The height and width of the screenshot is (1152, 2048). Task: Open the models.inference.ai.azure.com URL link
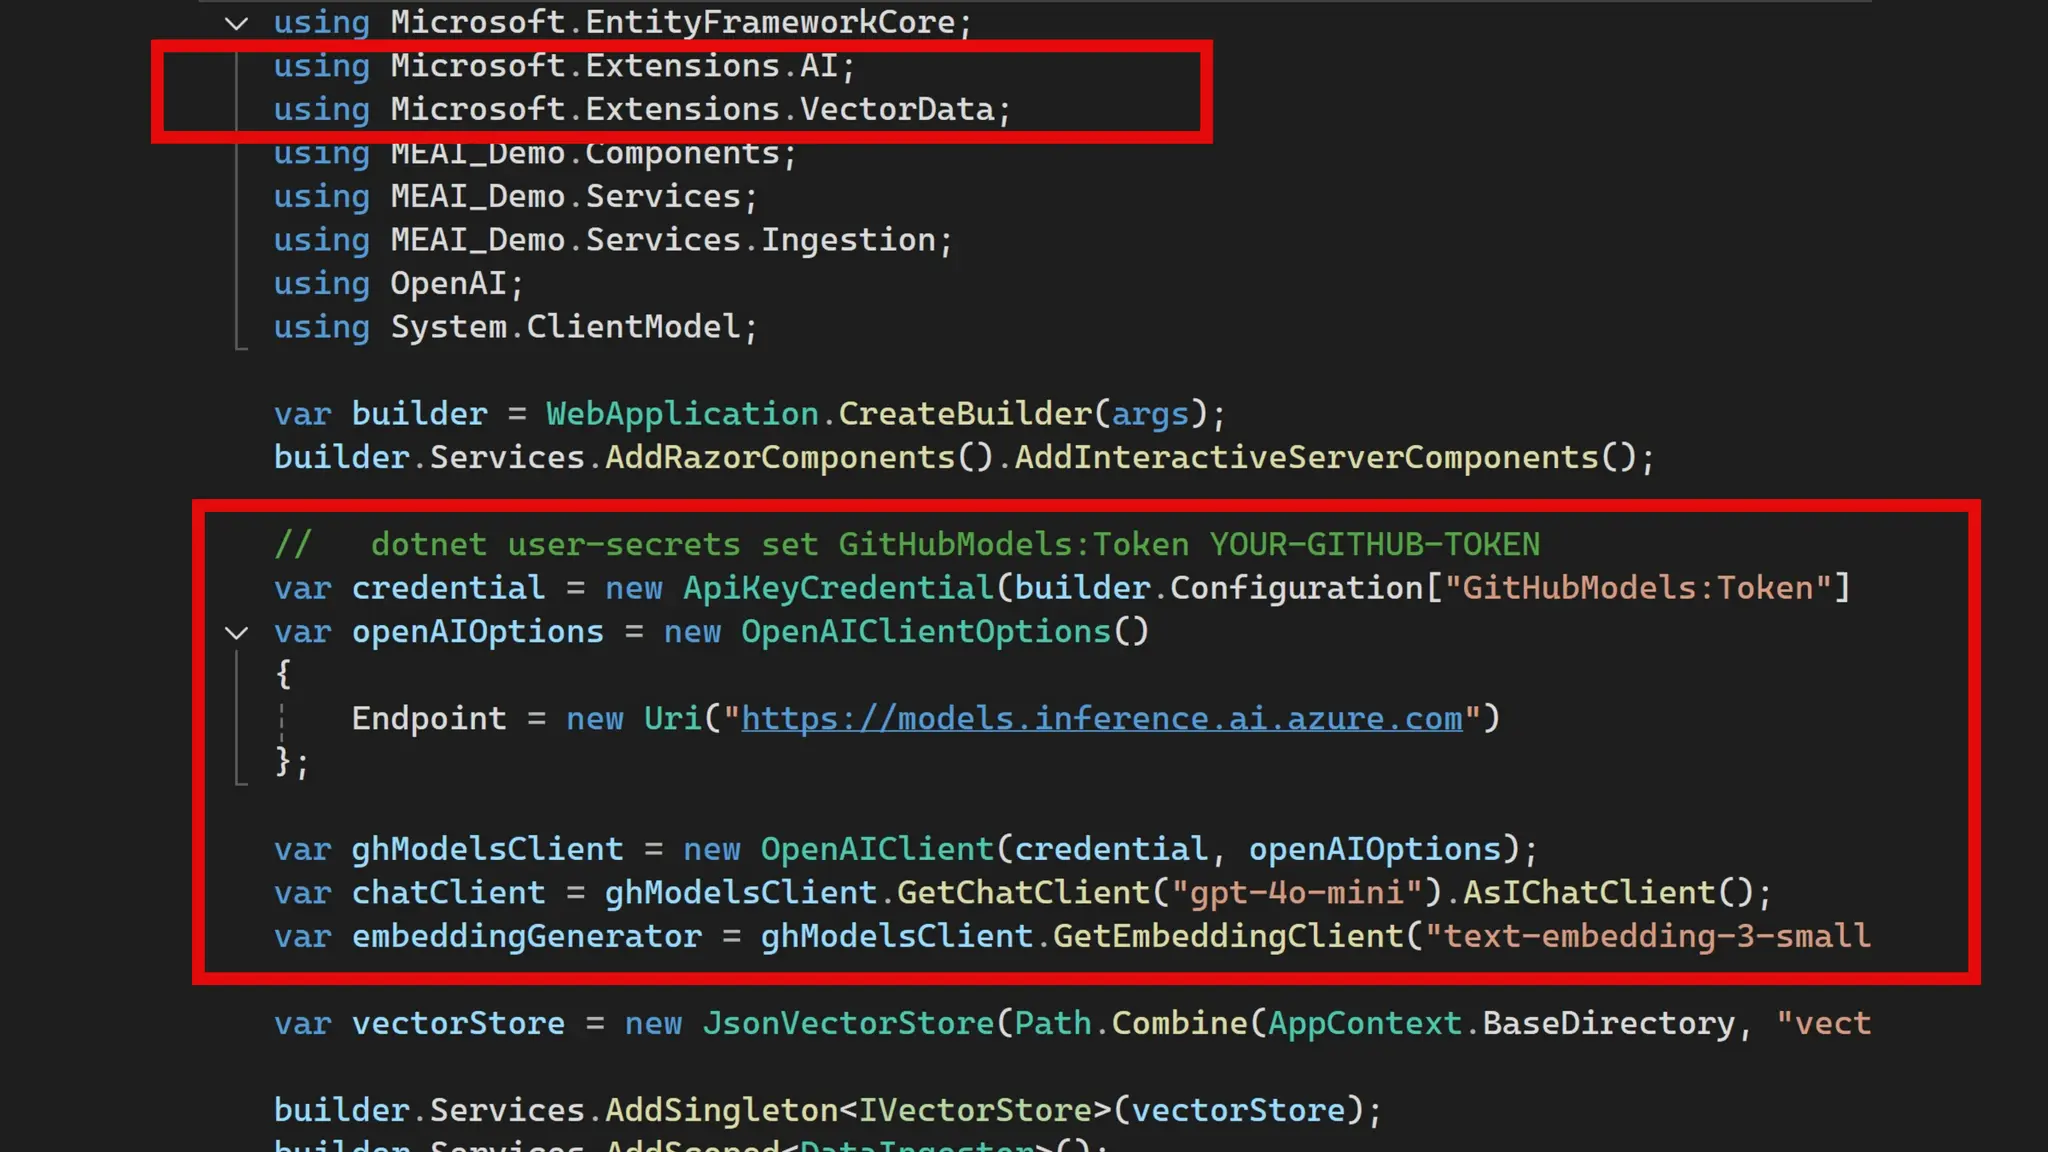click(x=1101, y=718)
